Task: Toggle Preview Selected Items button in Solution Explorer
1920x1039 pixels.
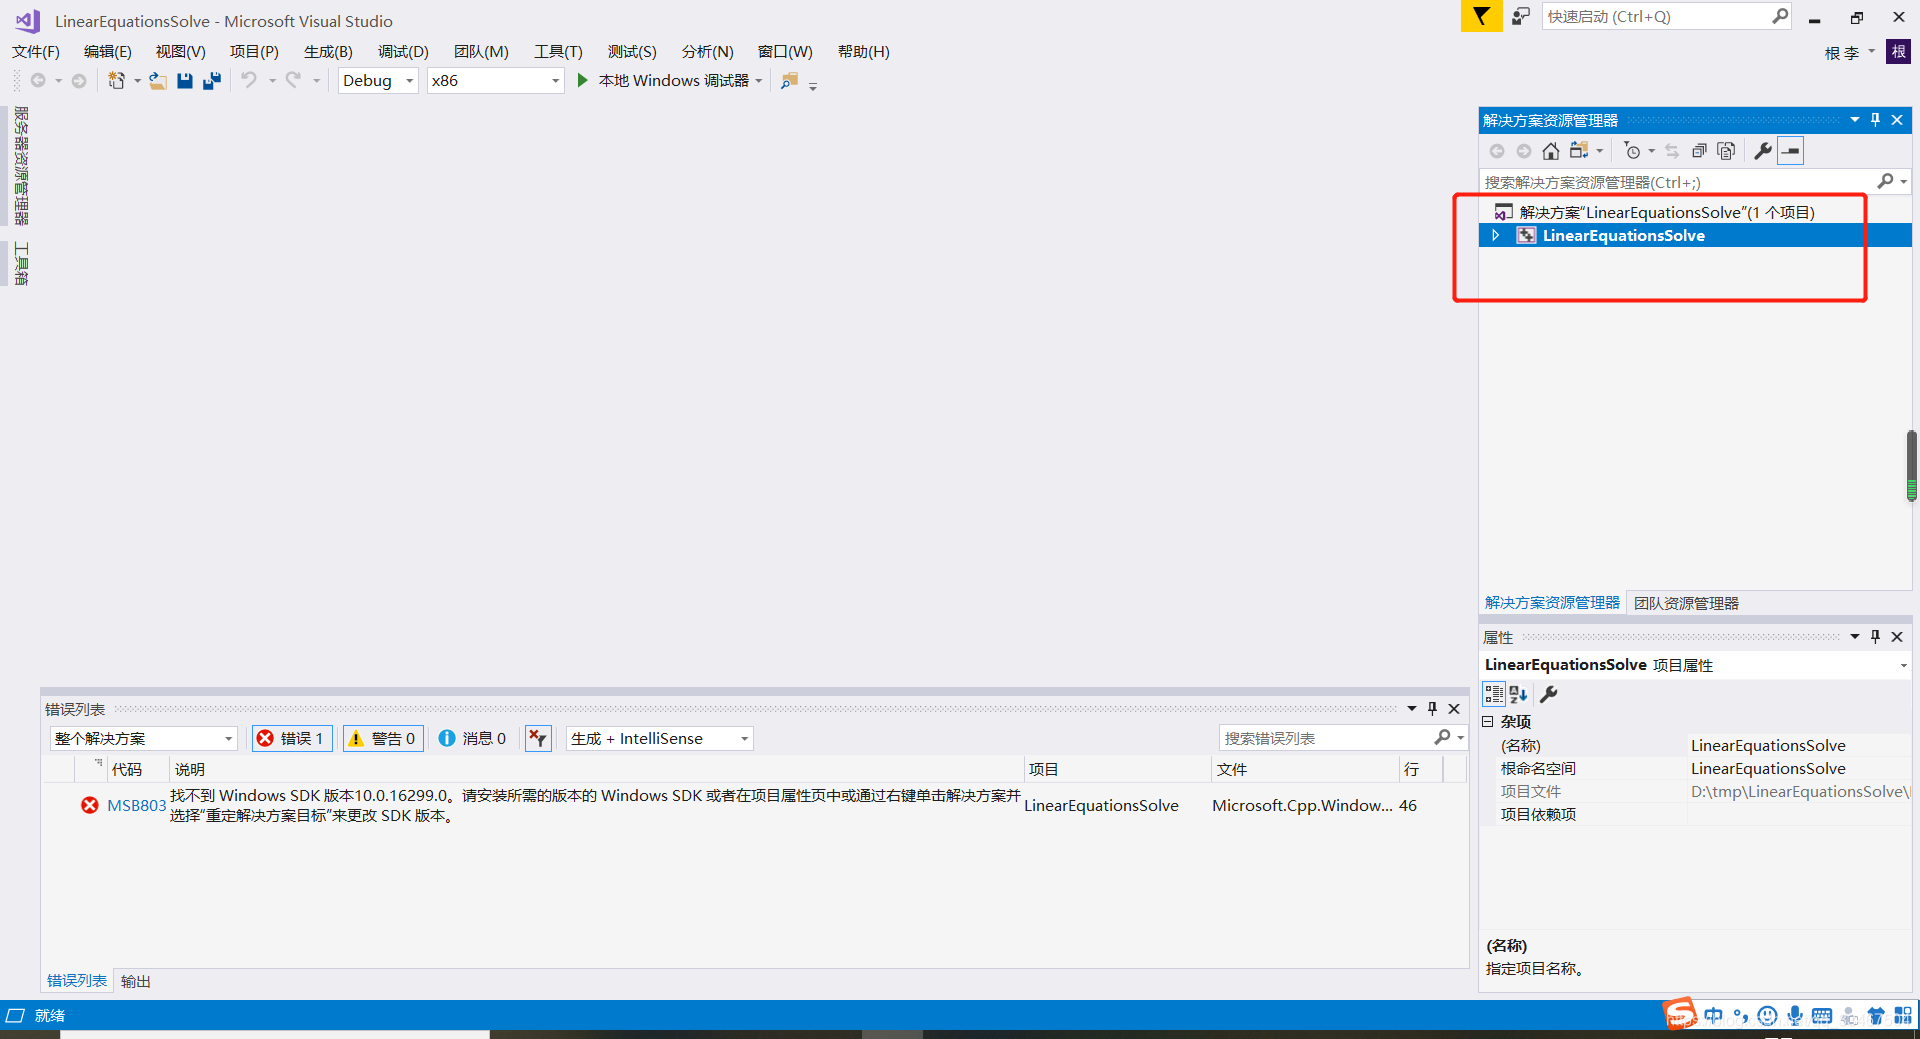Action: pyautogui.click(x=1791, y=151)
